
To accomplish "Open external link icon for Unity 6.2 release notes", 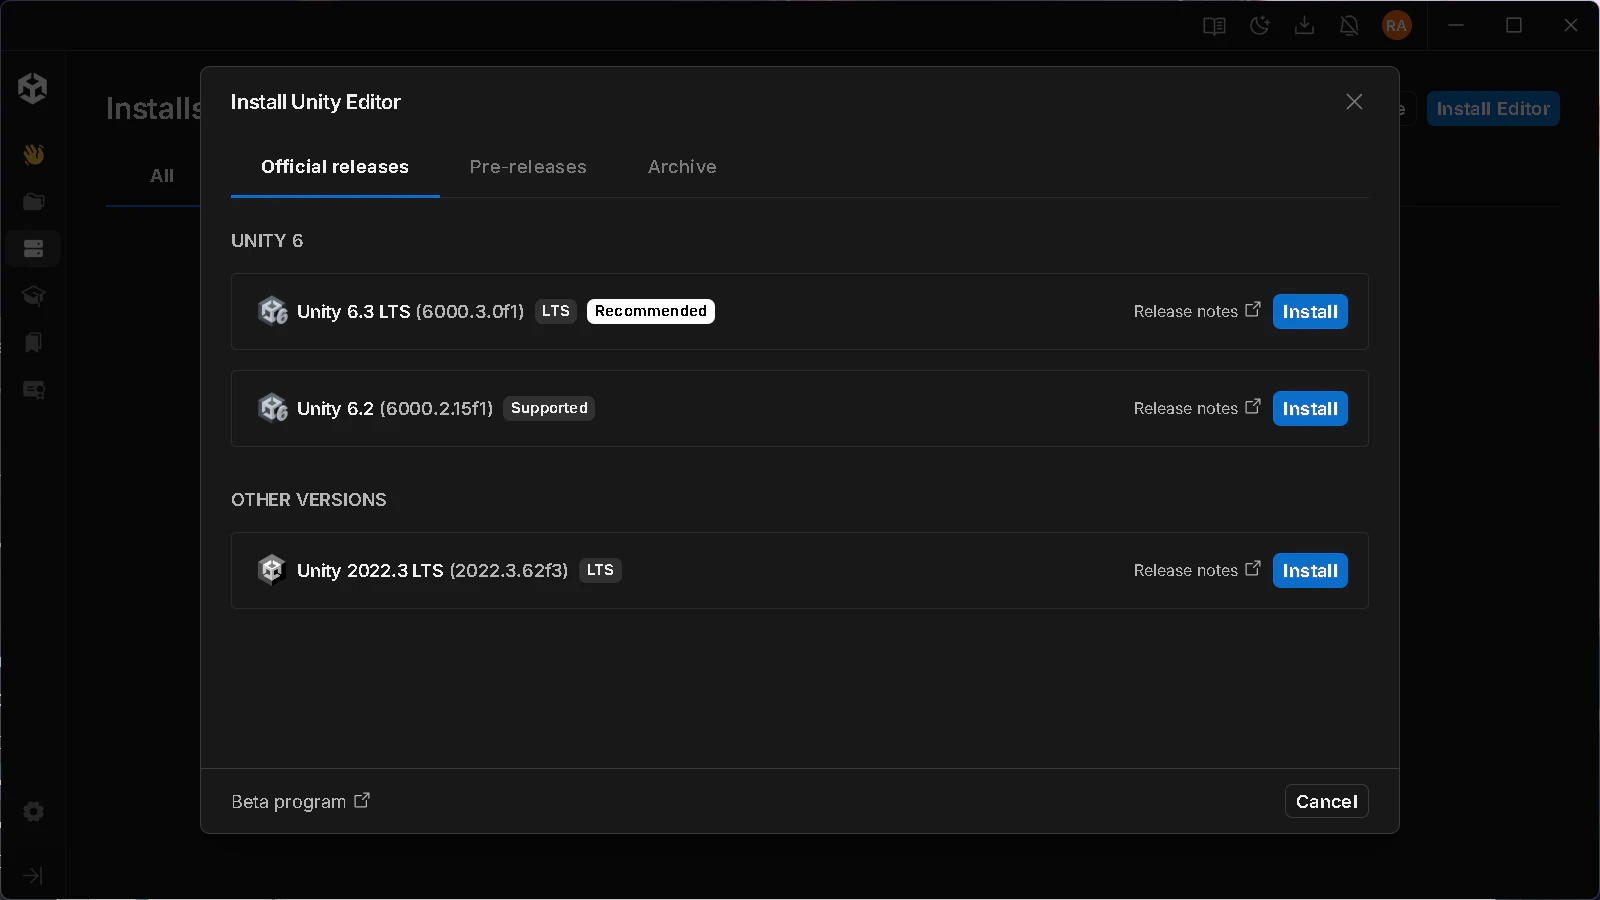I will coord(1253,407).
